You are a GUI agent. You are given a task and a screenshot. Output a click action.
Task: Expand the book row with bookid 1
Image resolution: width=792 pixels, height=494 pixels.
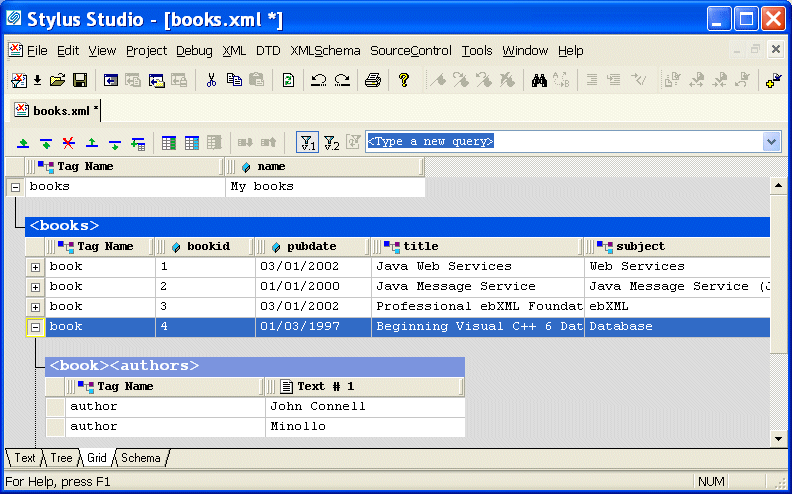click(x=35, y=267)
